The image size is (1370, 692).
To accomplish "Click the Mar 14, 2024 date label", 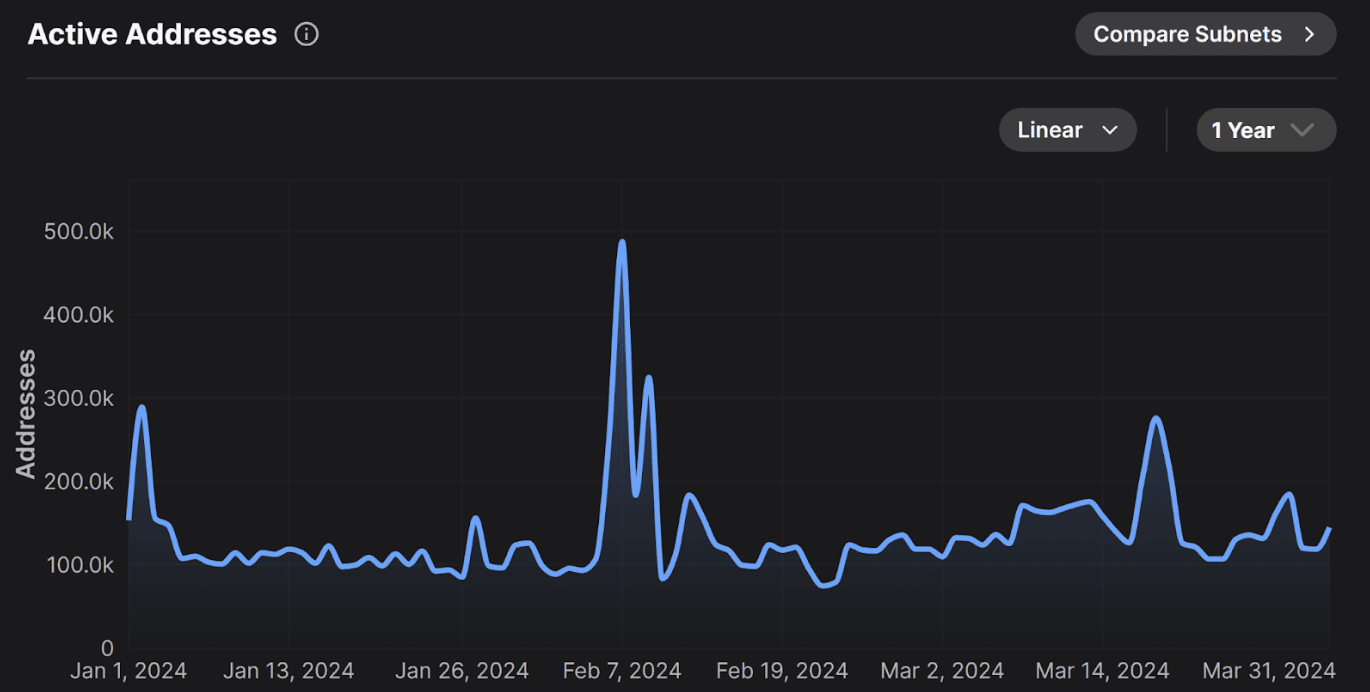I will click(1102, 670).
